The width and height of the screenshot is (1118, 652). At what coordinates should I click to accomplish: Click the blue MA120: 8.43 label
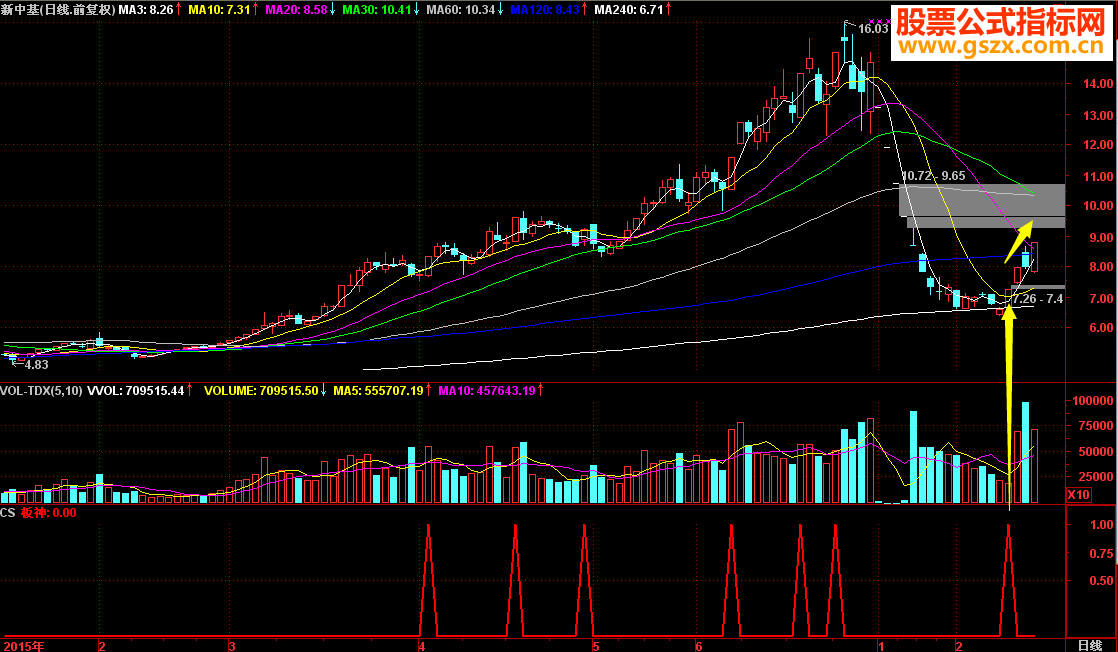tap(545, 9)
